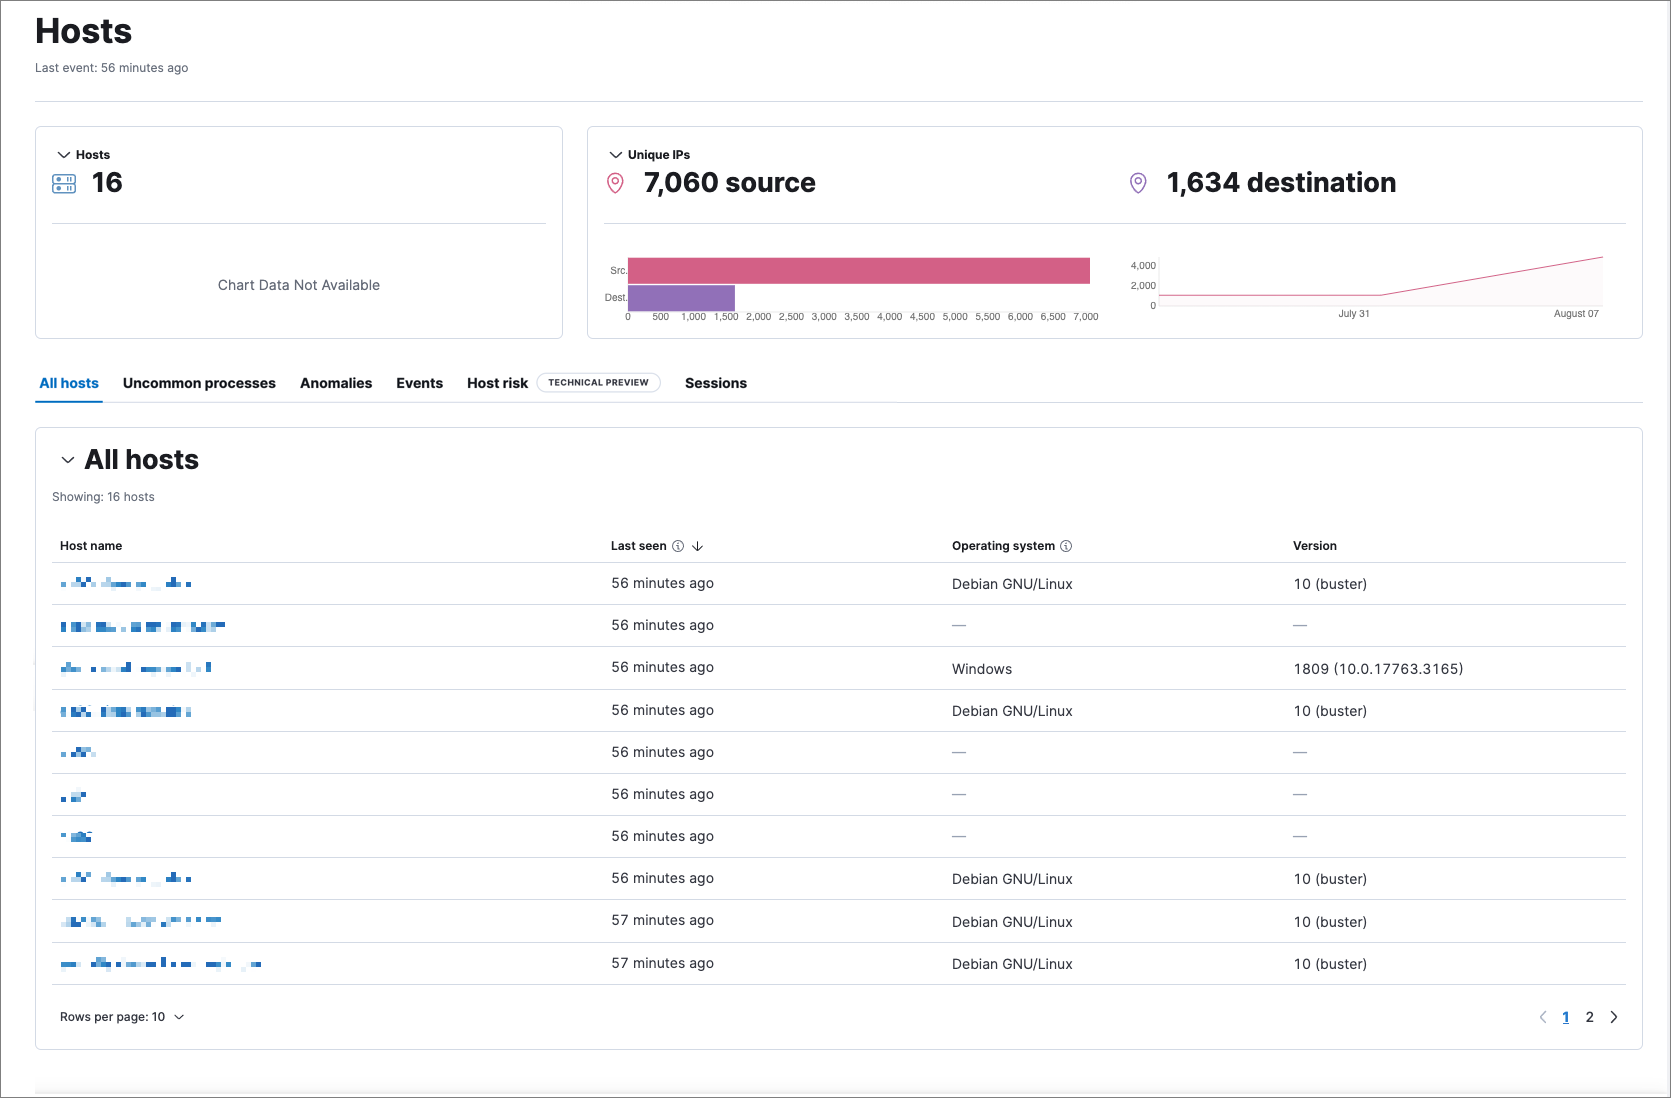Click the next page chevron in pagination
The image size is (1671, 1098).
click(1614, 1017)
